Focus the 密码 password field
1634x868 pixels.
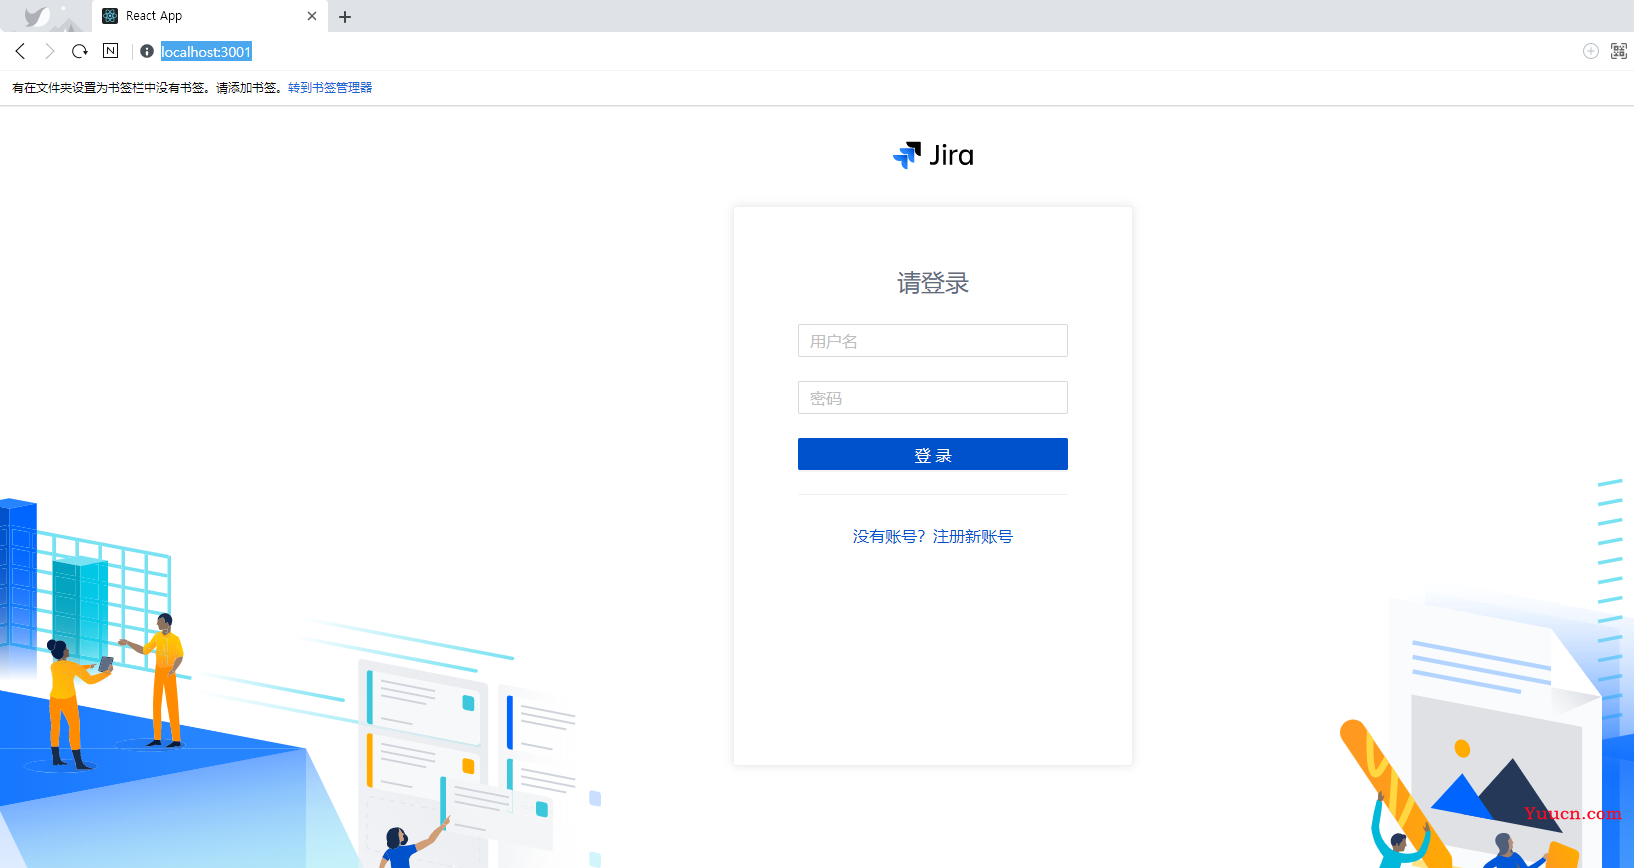click(933, 398)
